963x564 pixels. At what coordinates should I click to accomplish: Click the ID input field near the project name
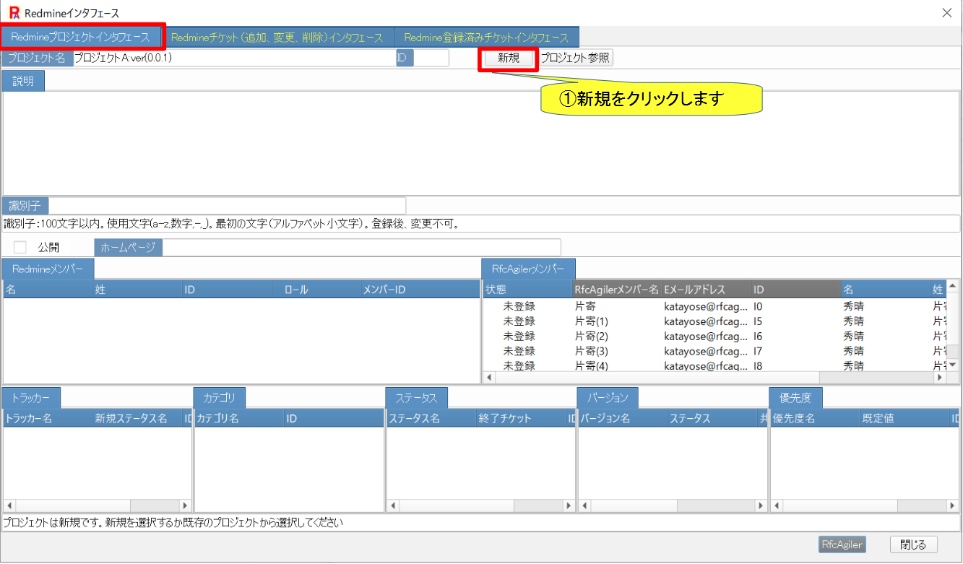[x=431, y=58]
